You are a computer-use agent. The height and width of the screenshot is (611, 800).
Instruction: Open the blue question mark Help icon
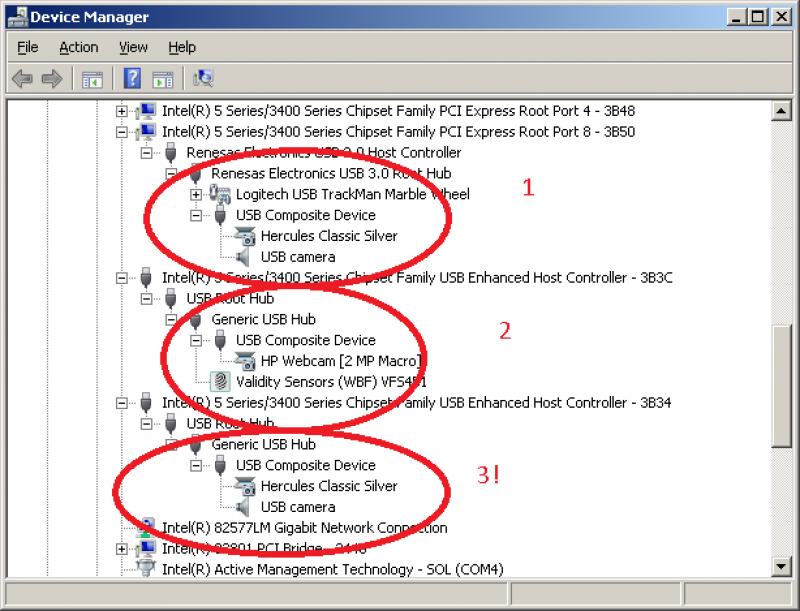click(132, 79)
